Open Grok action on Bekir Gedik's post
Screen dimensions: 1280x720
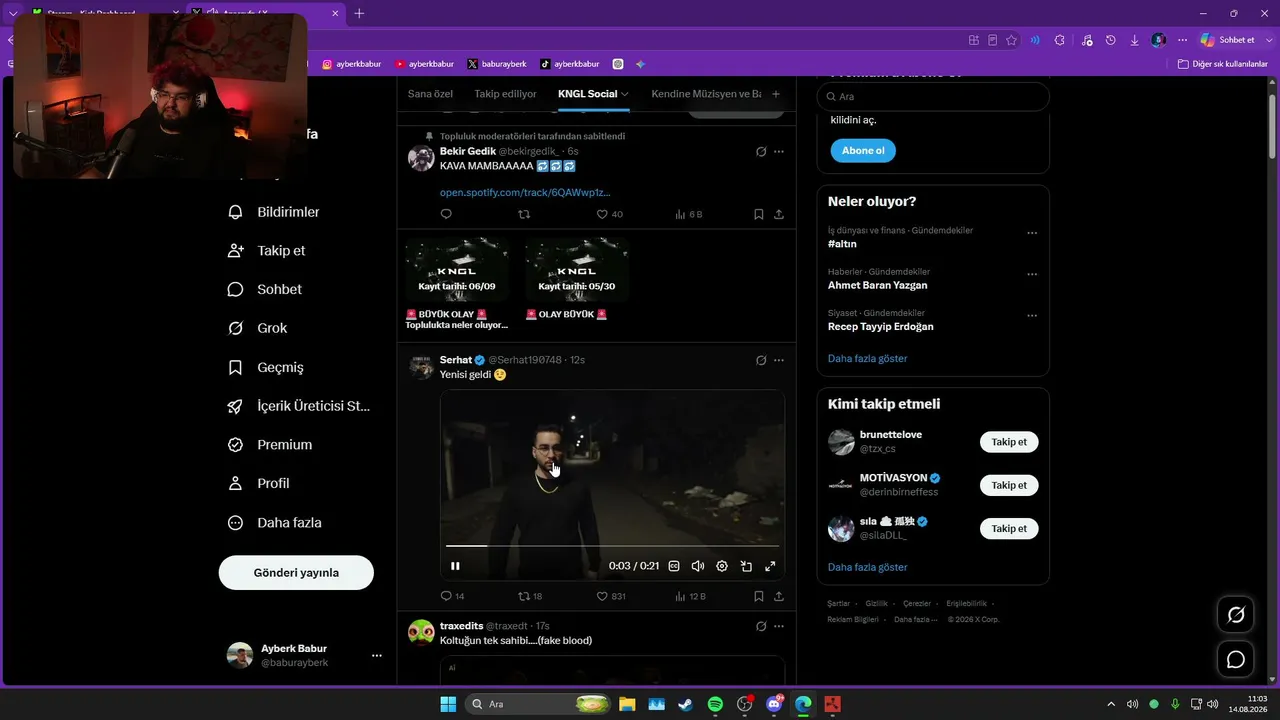tap(761, 152)
